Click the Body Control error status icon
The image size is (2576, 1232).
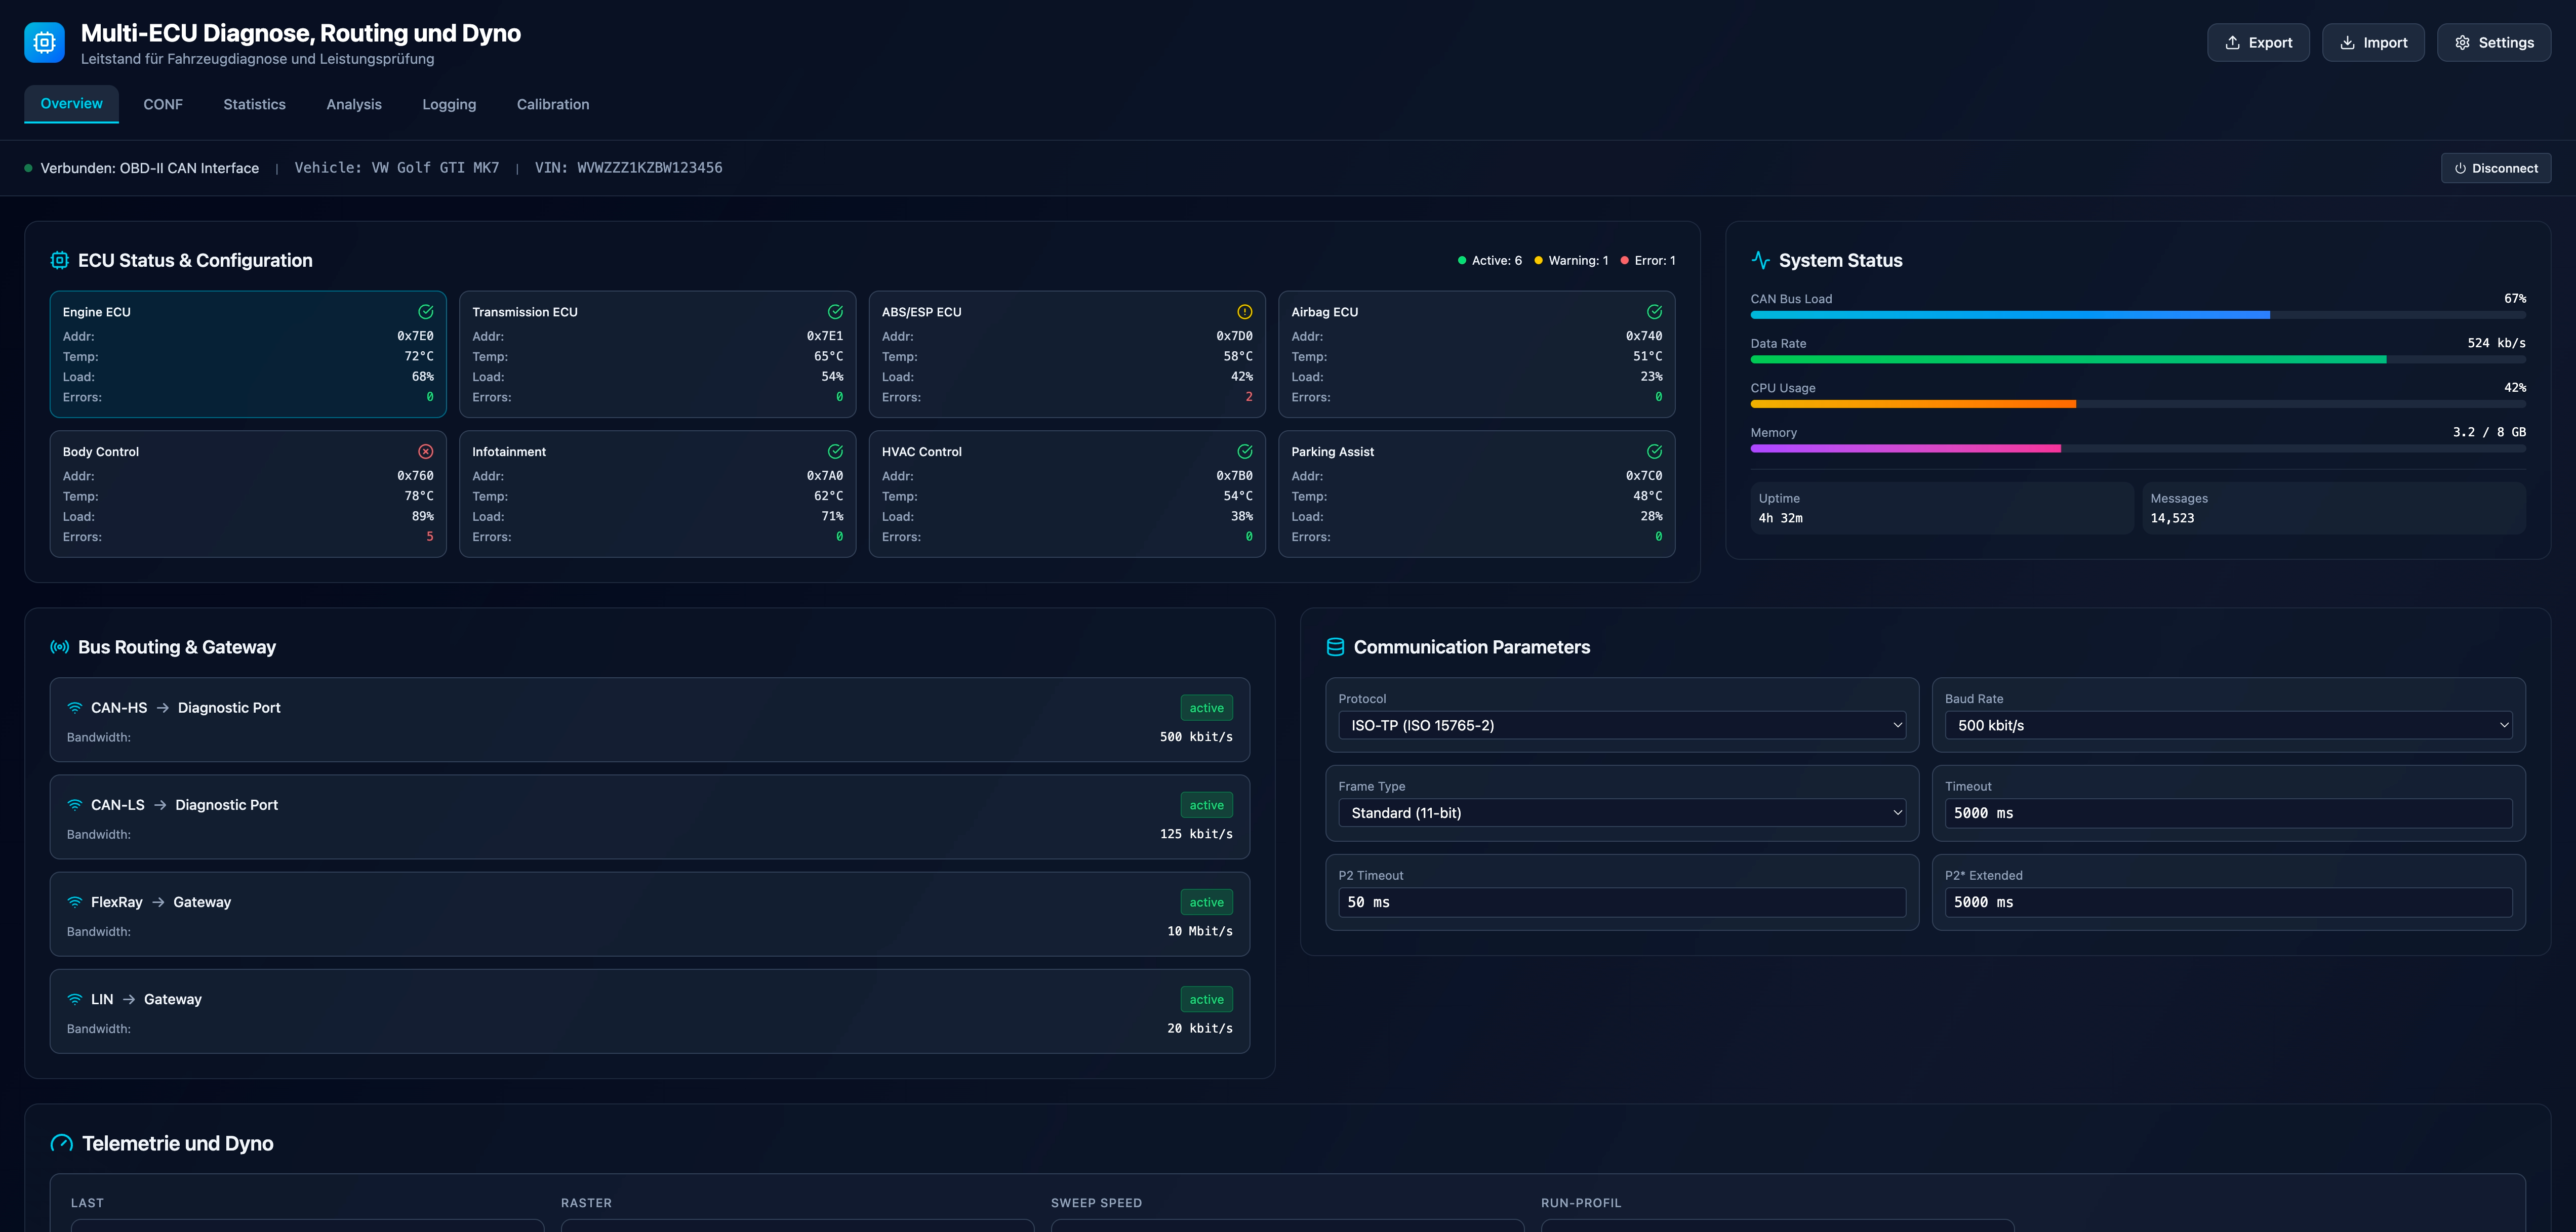(426, 452)
